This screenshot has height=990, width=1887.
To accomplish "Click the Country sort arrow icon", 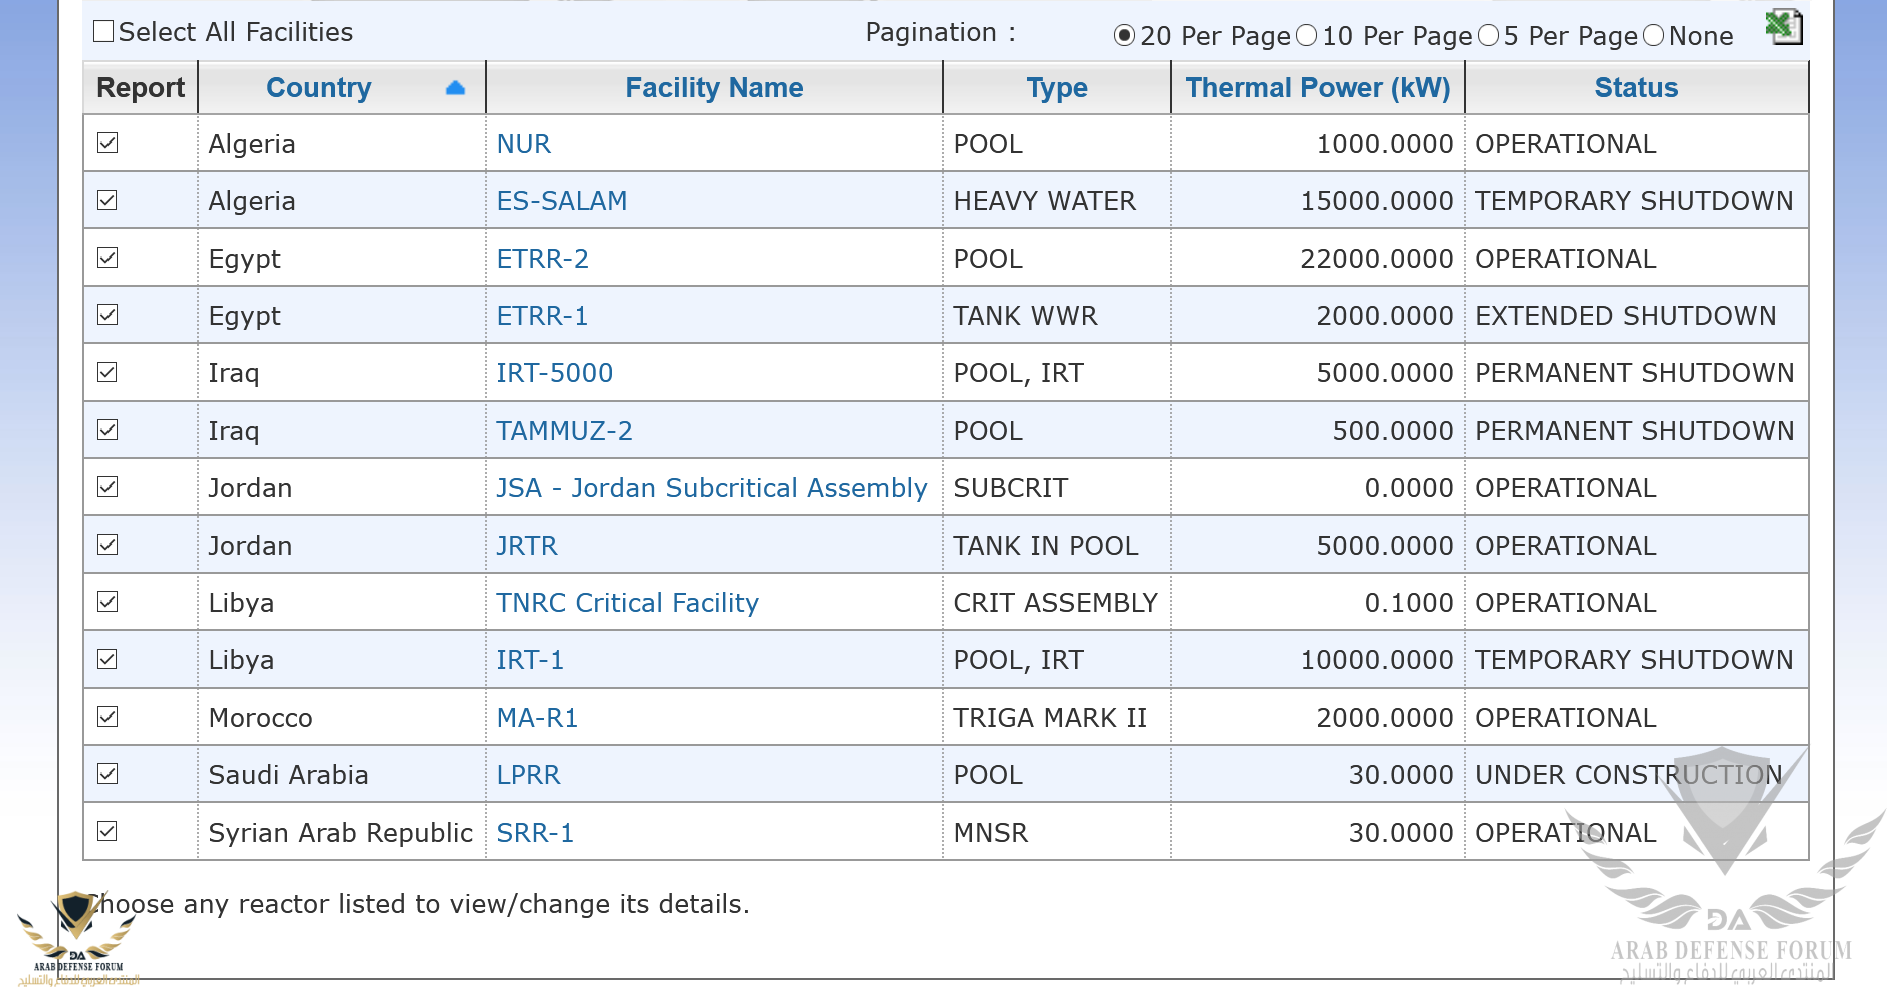I will click(x=455, y=88).
